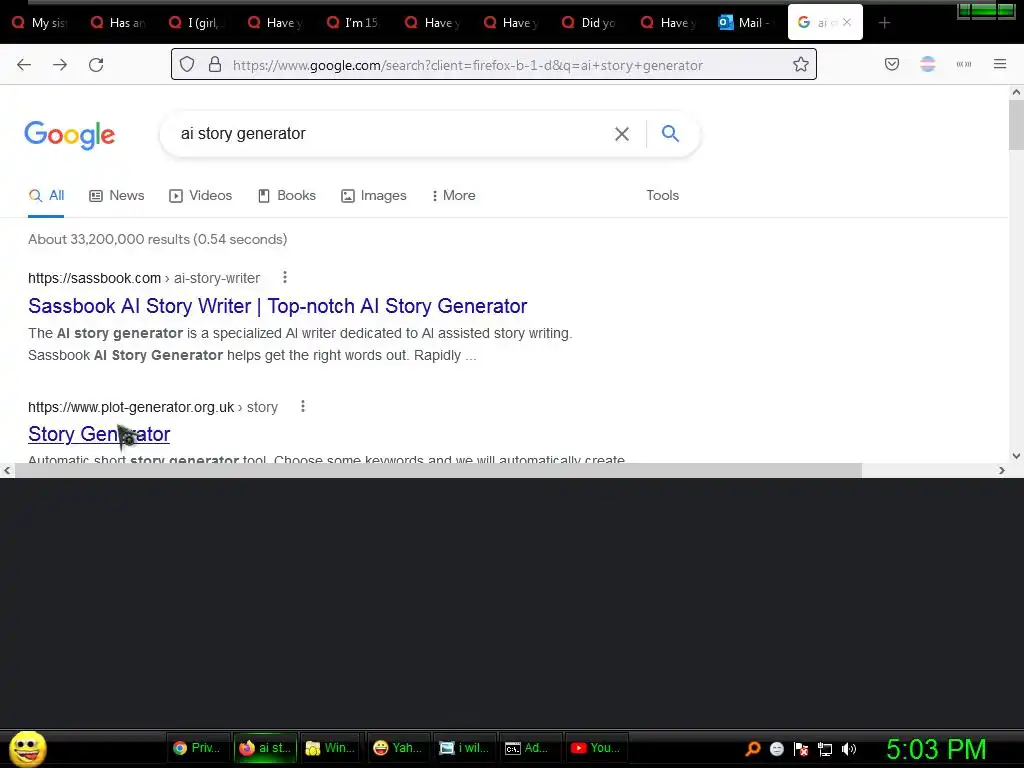Open the Firefox hamburger menu
This screenshot has height=768, width=1024.
click(1000, 64)
